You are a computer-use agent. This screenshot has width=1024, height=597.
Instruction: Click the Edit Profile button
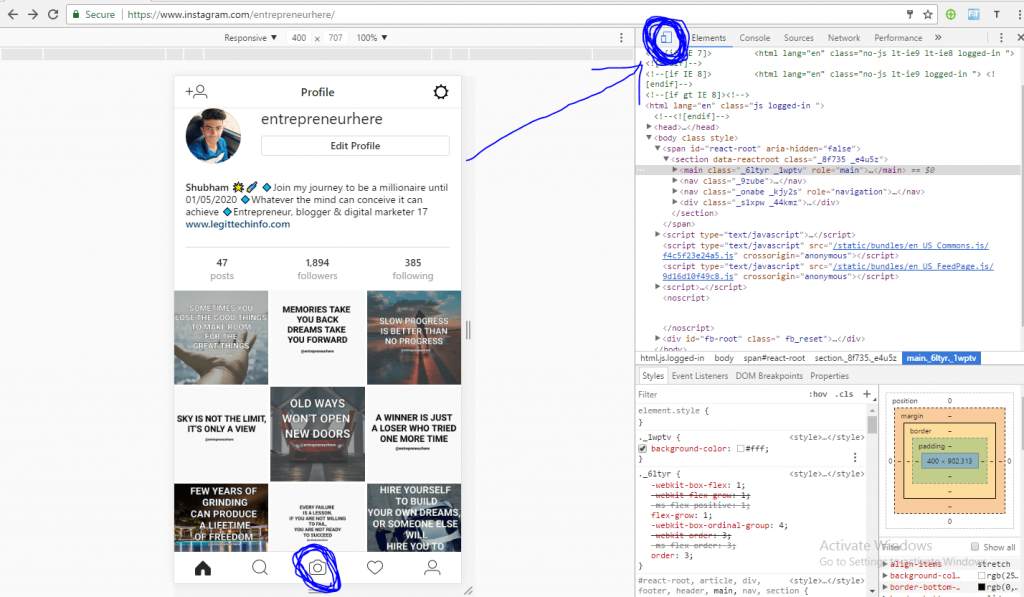click(x=355, y=145)
